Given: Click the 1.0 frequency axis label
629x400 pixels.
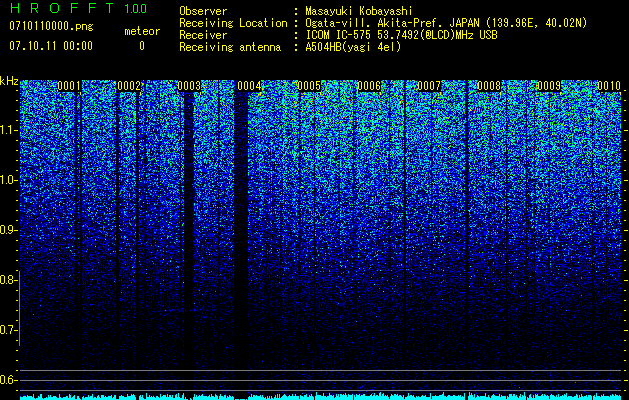Looking at the screenshot, I should point(9,180).
